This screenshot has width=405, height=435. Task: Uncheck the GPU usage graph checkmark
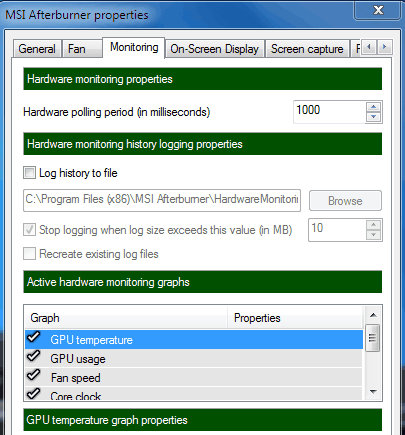coord(33,356)
